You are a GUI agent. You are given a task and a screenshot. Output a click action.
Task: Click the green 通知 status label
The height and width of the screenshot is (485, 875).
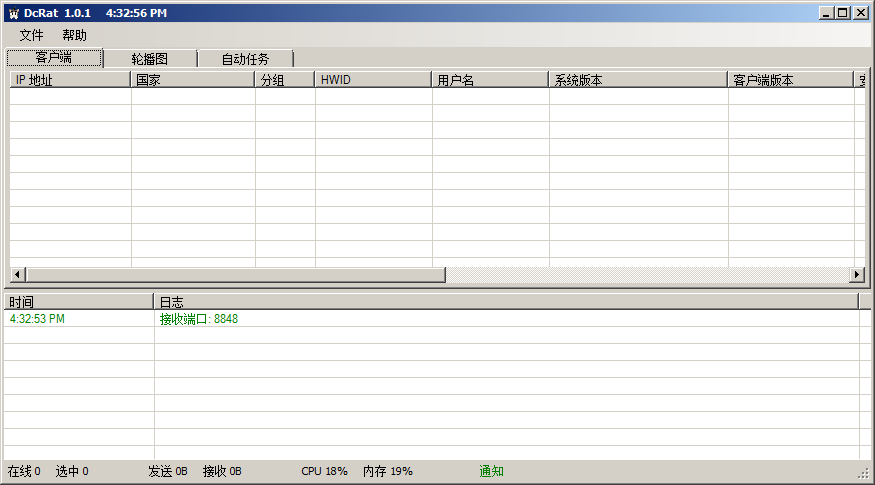491,471
